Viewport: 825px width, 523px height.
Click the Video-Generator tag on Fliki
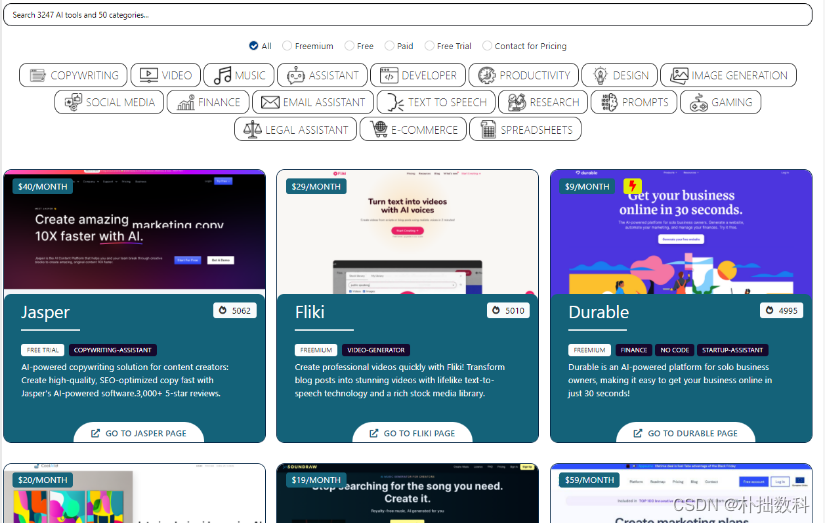(376, 350)
